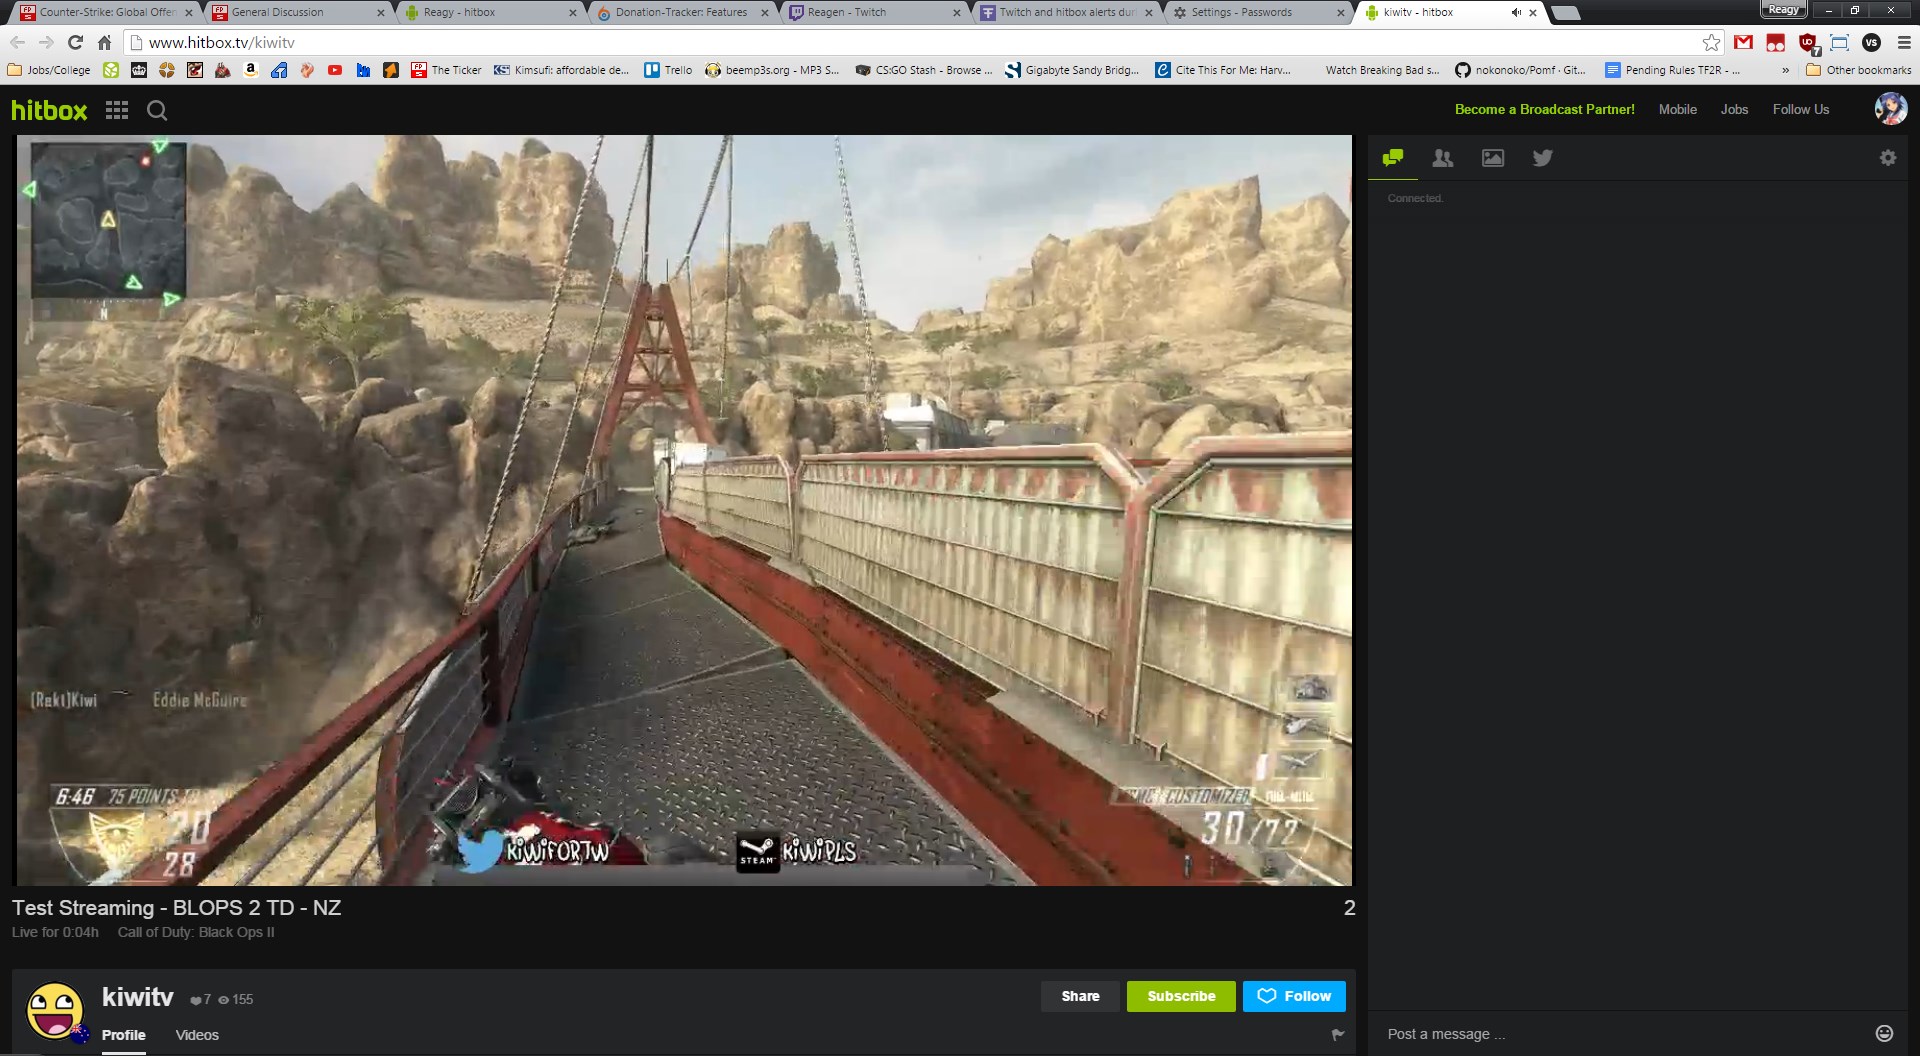Open the Twitter tab in chat panel
1920x1056 pixels.
click(x=1542, y=158)
